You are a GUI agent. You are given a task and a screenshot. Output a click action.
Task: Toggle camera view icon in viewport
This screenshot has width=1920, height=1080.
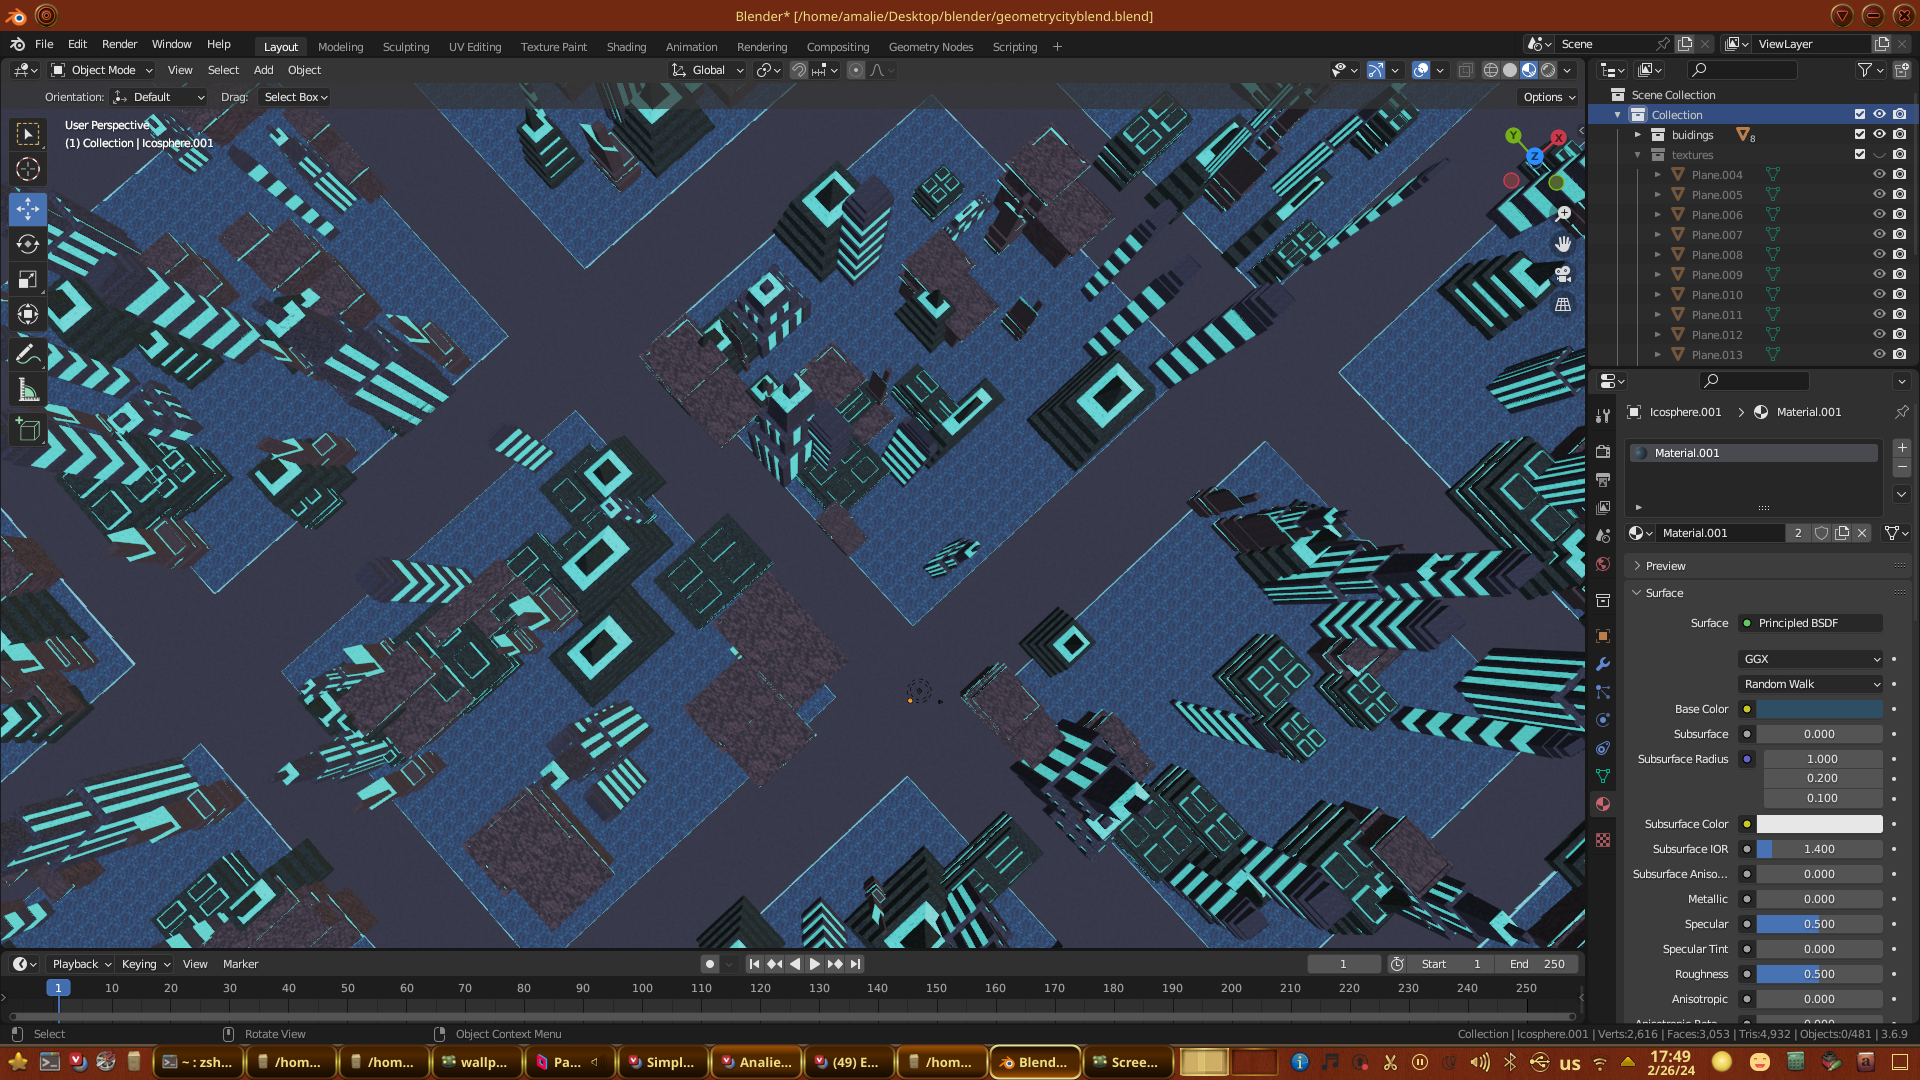(1563, 274)
